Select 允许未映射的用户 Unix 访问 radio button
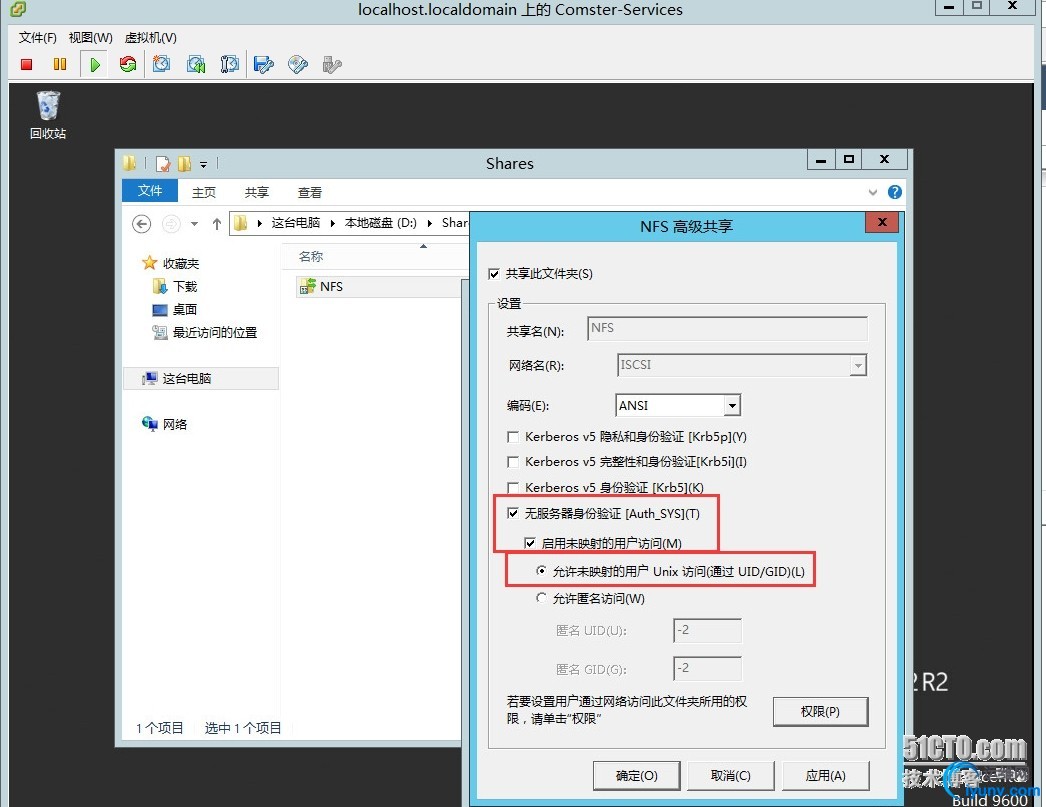 [x=541, y=571]
